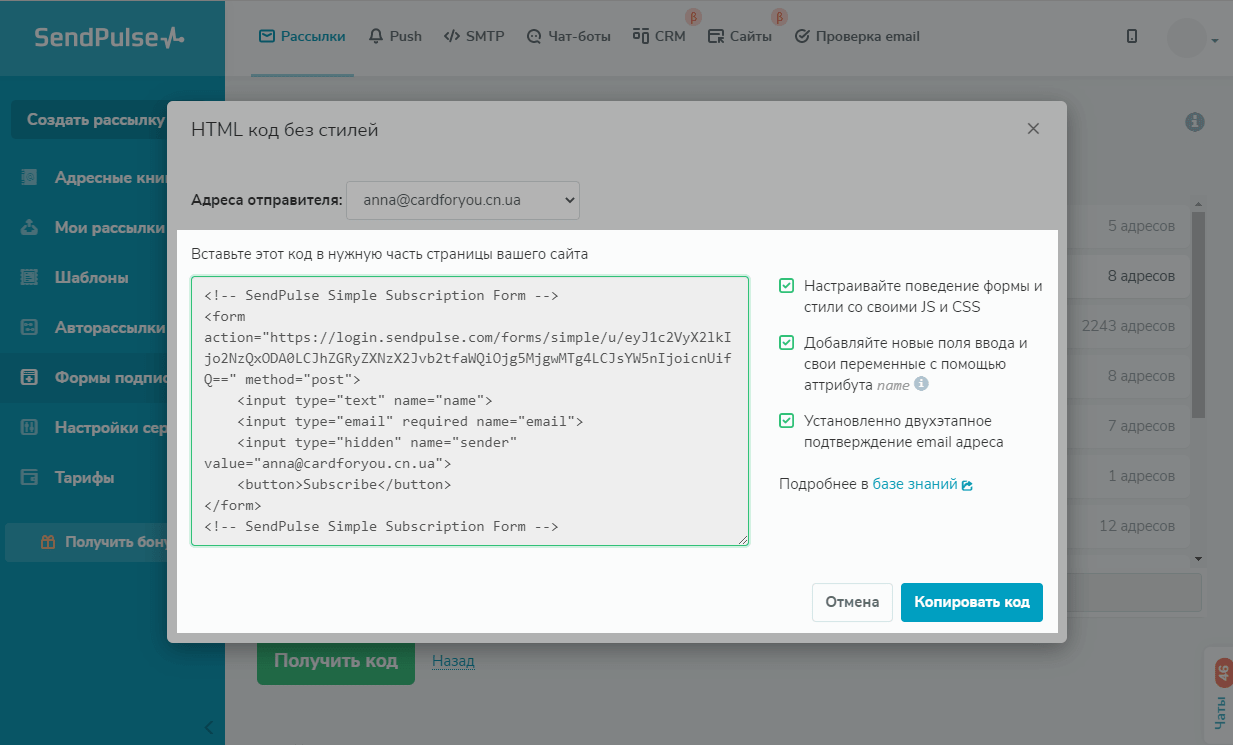The image size is (1233, 745).
Task: Click the mobile phone icon in header
Action: click(1132, 37)
